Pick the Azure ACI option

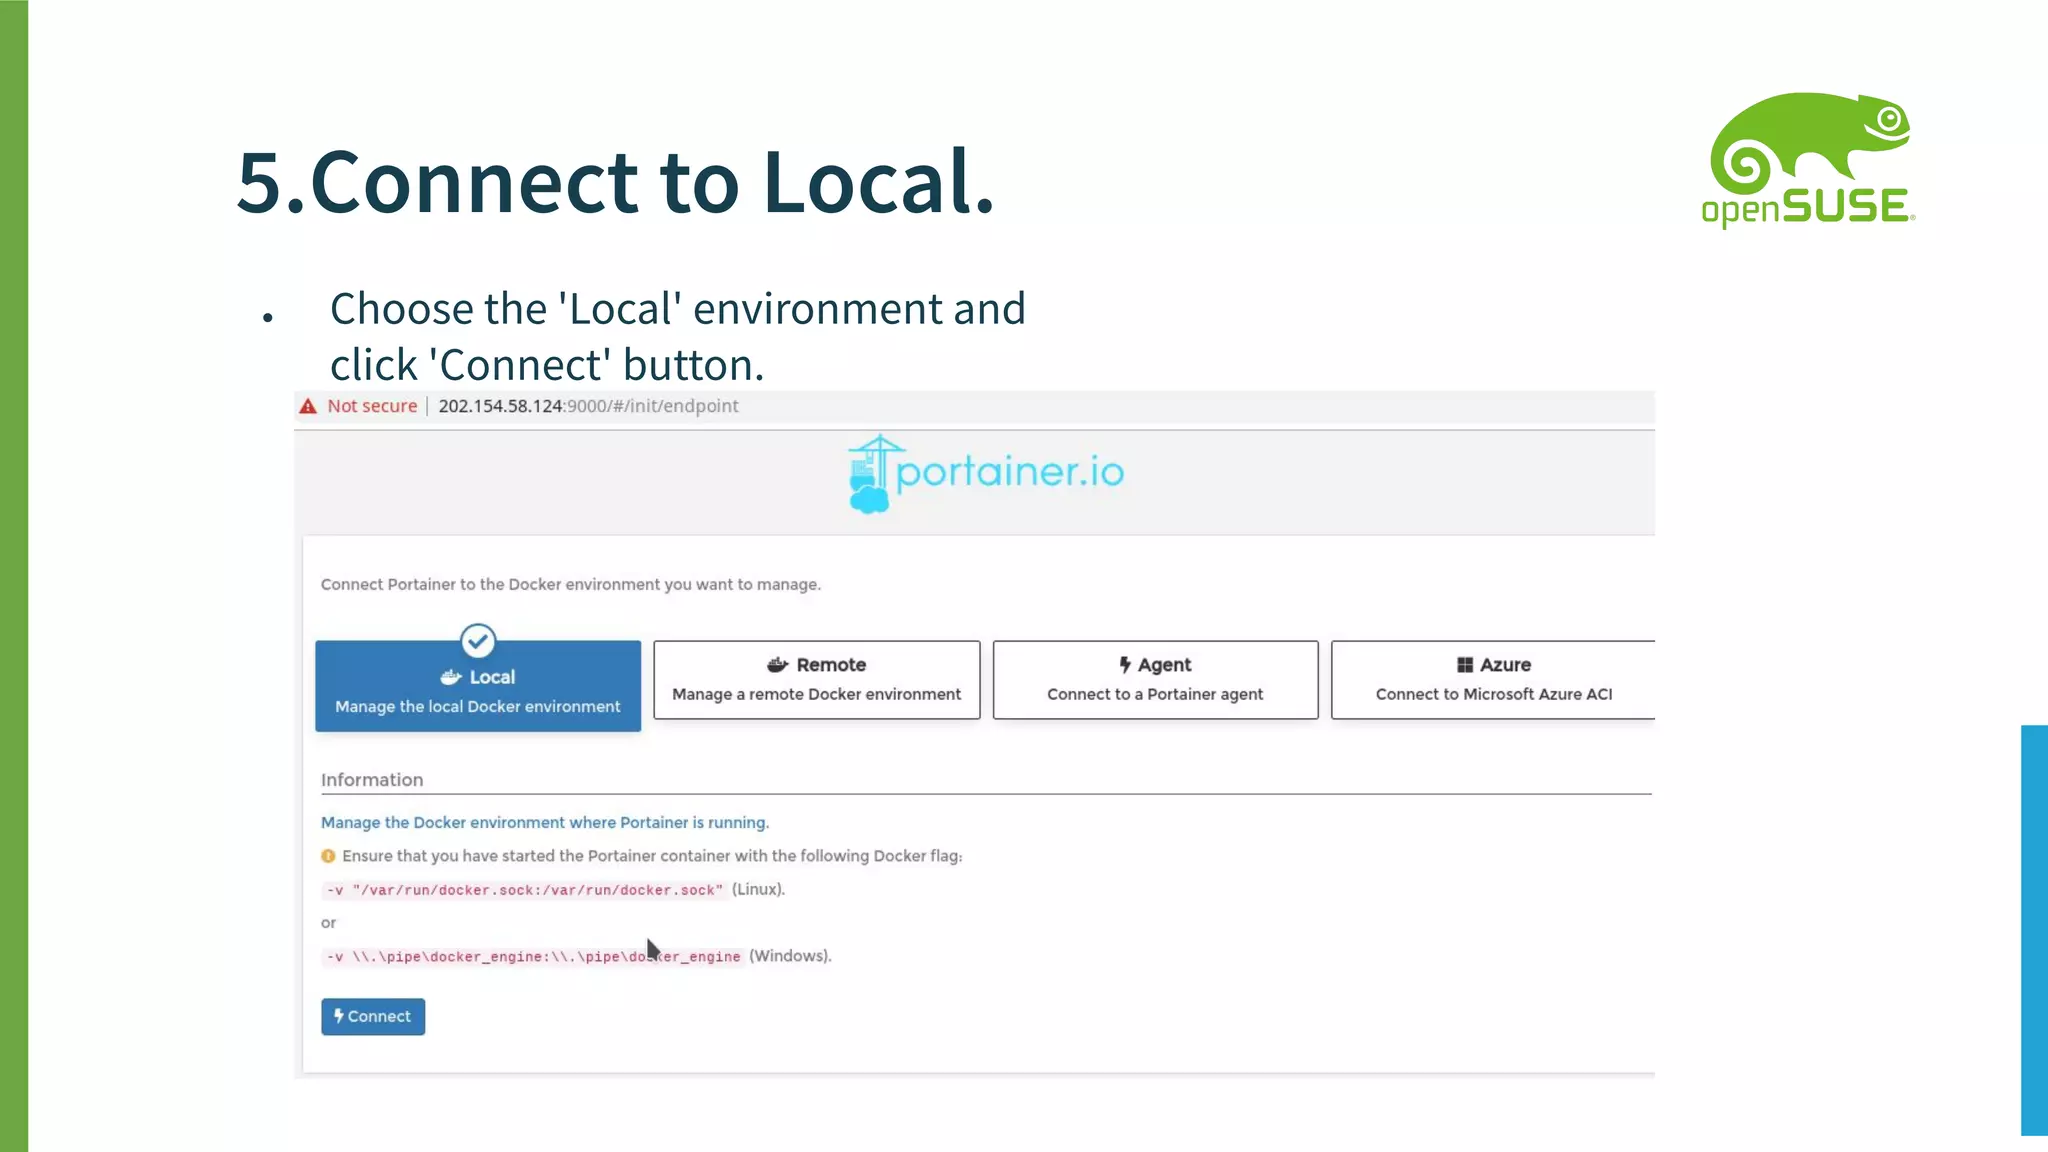pos(1493,680)
